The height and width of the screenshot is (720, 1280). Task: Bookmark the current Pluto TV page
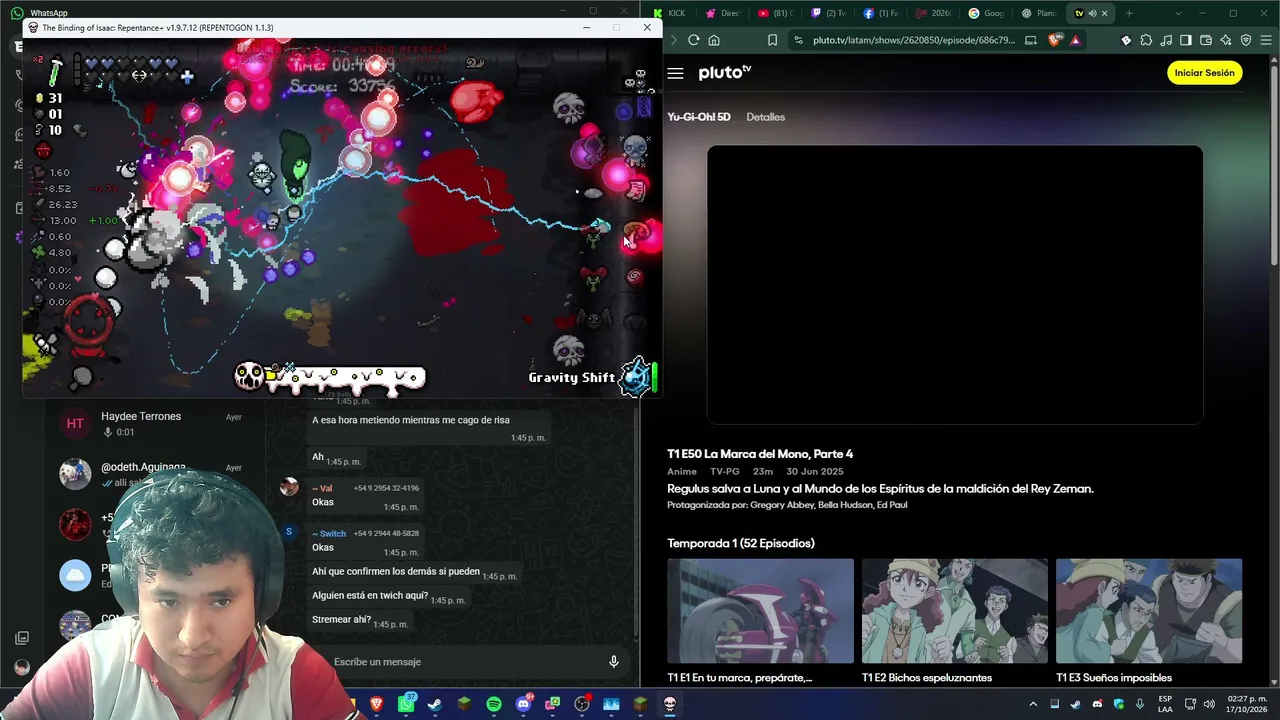(772, 40)
